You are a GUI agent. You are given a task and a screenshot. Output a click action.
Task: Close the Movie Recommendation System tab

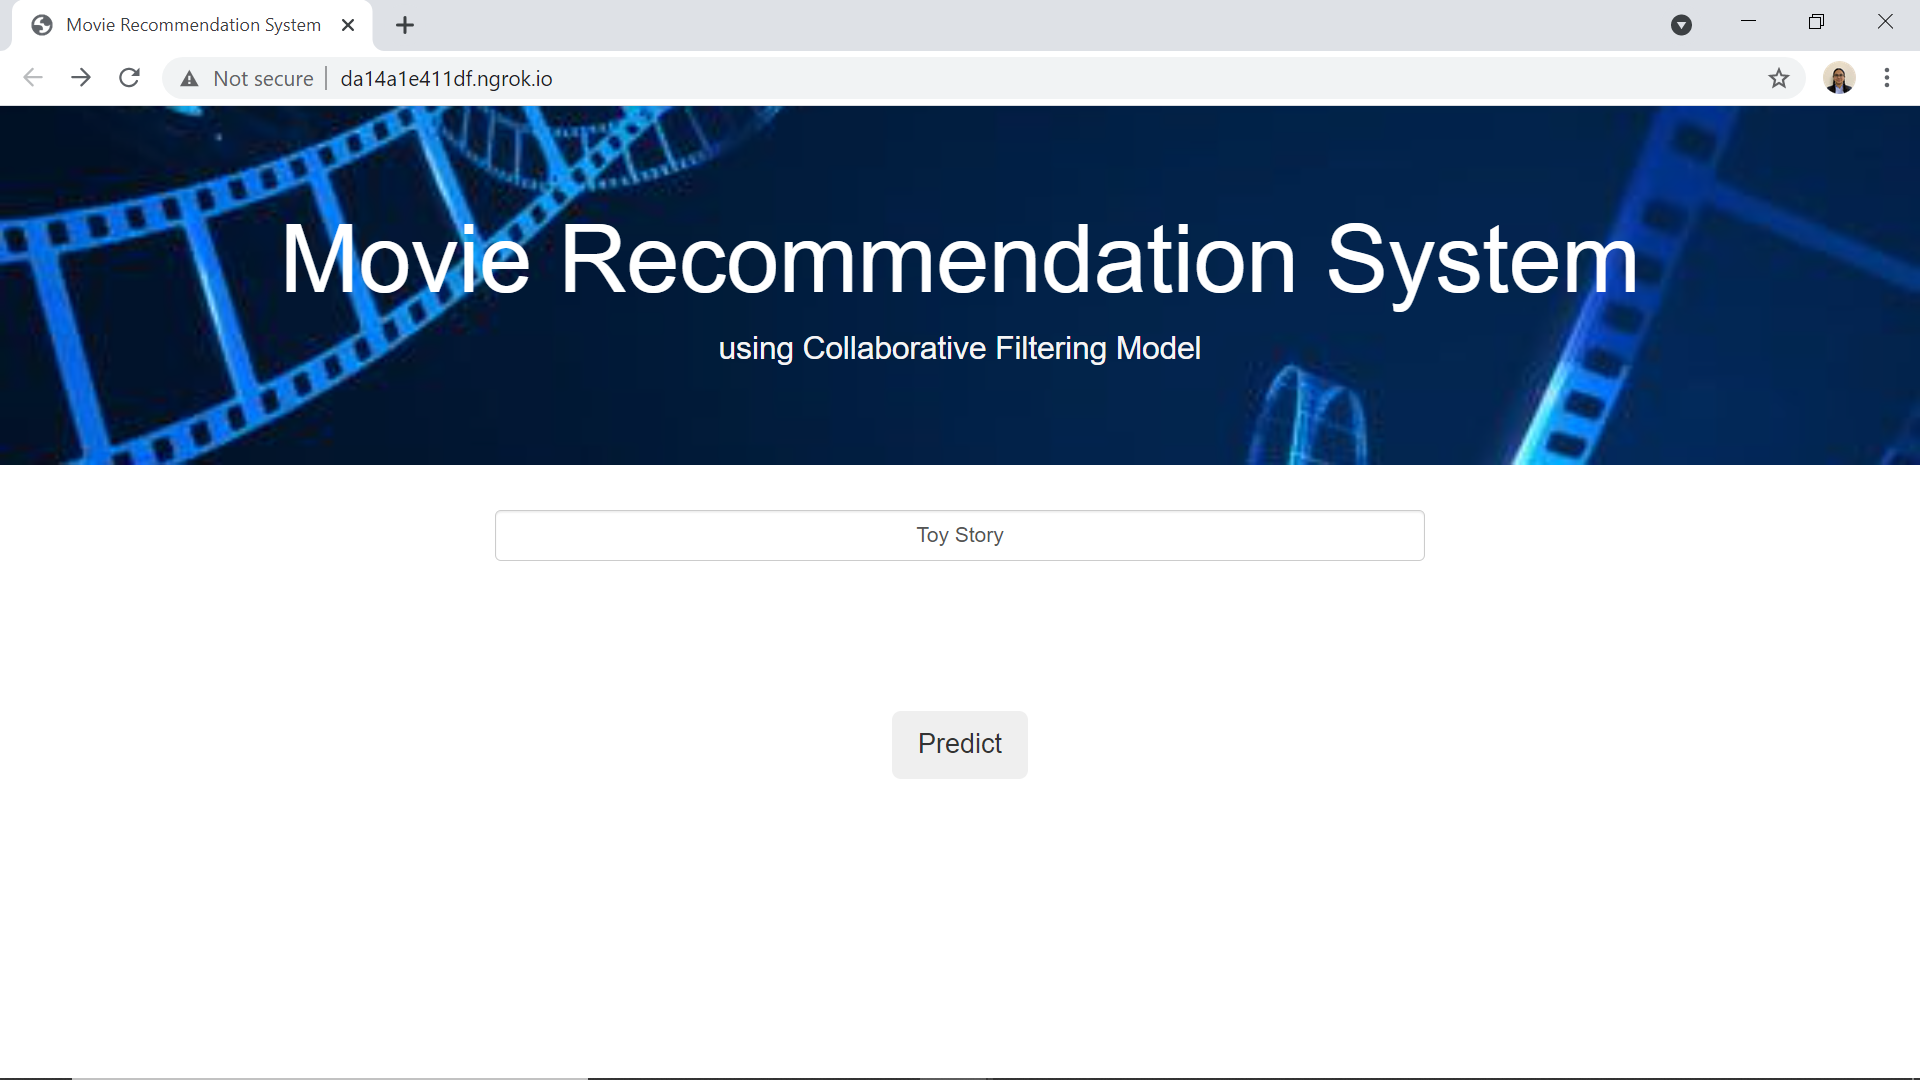pos(348,25)
